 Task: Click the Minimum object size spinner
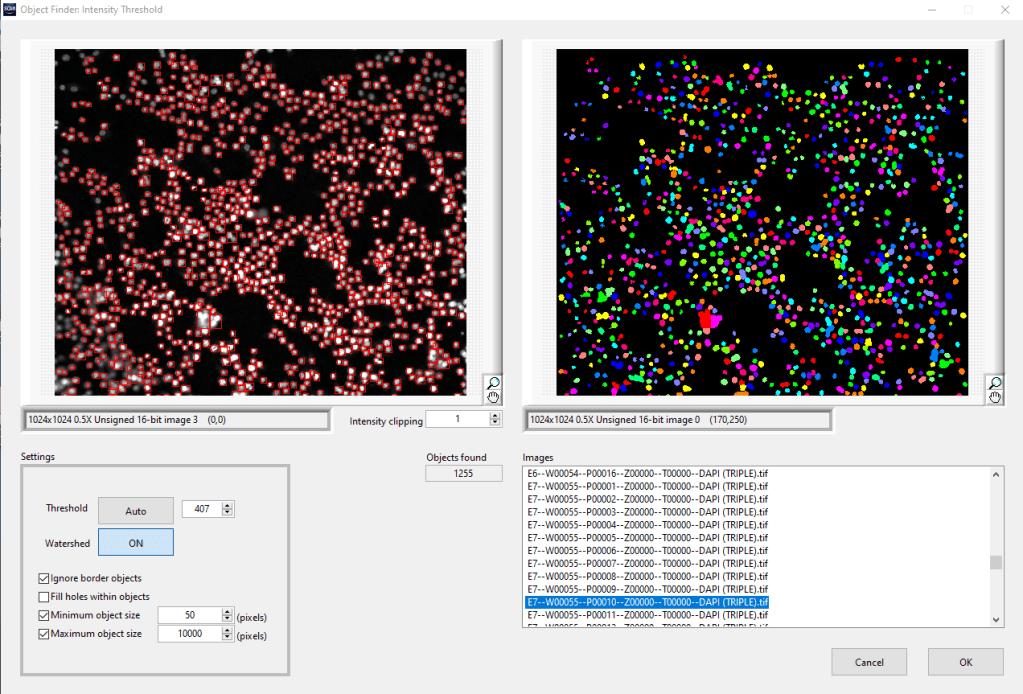tap(227, 616)
